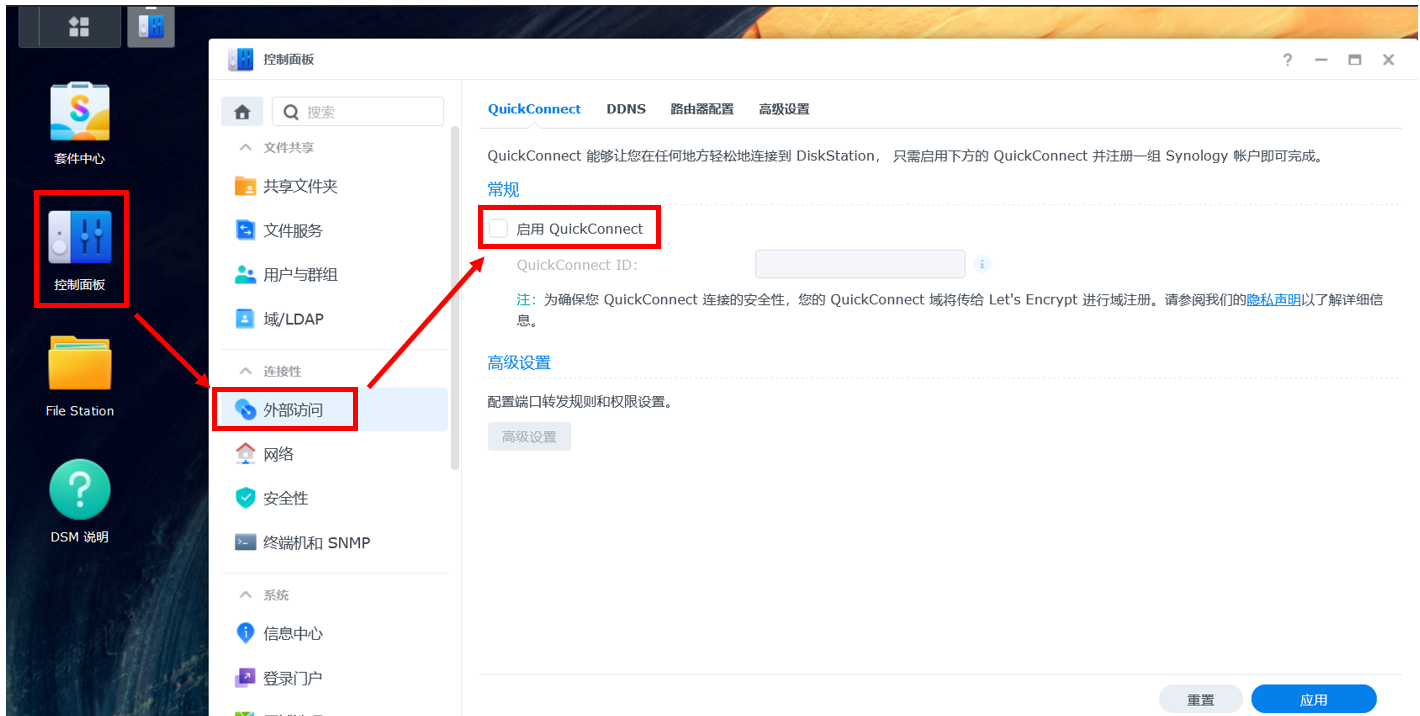1420x716 pixels.
Task: Click the greyed 高级设置 button
Action: [x=529, y=436]
